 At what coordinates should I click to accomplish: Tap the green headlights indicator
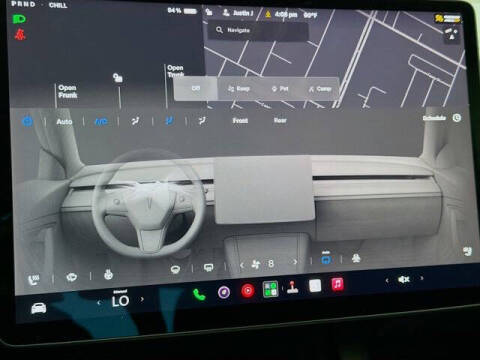click(x=19, y=19)
